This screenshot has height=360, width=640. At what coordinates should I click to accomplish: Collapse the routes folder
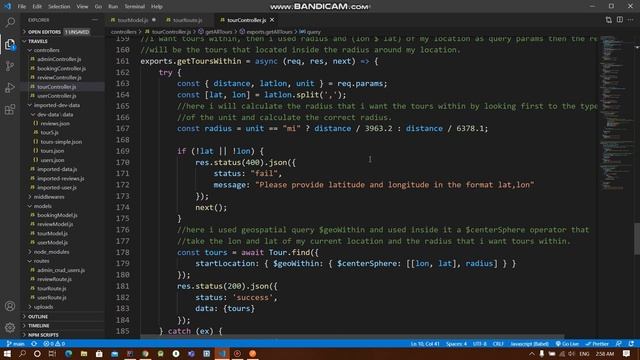(x=41, y=261)
